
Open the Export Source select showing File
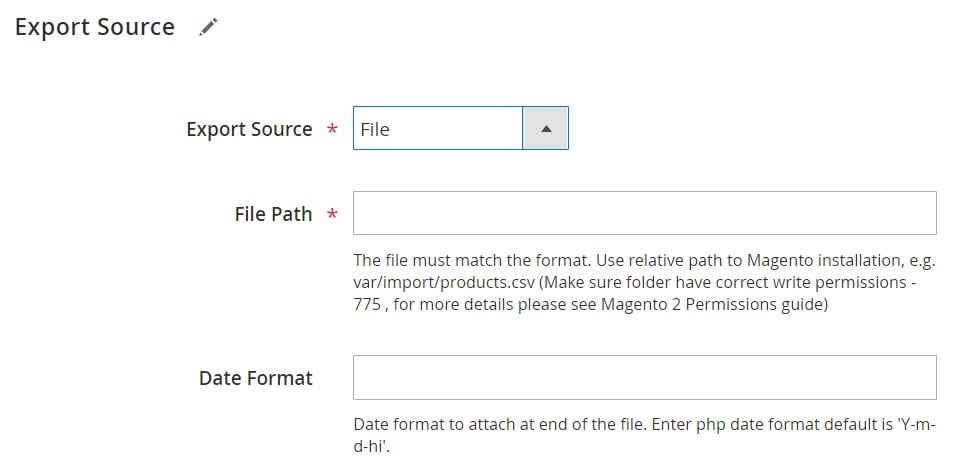pyautogui.click(x=461, y=128)
